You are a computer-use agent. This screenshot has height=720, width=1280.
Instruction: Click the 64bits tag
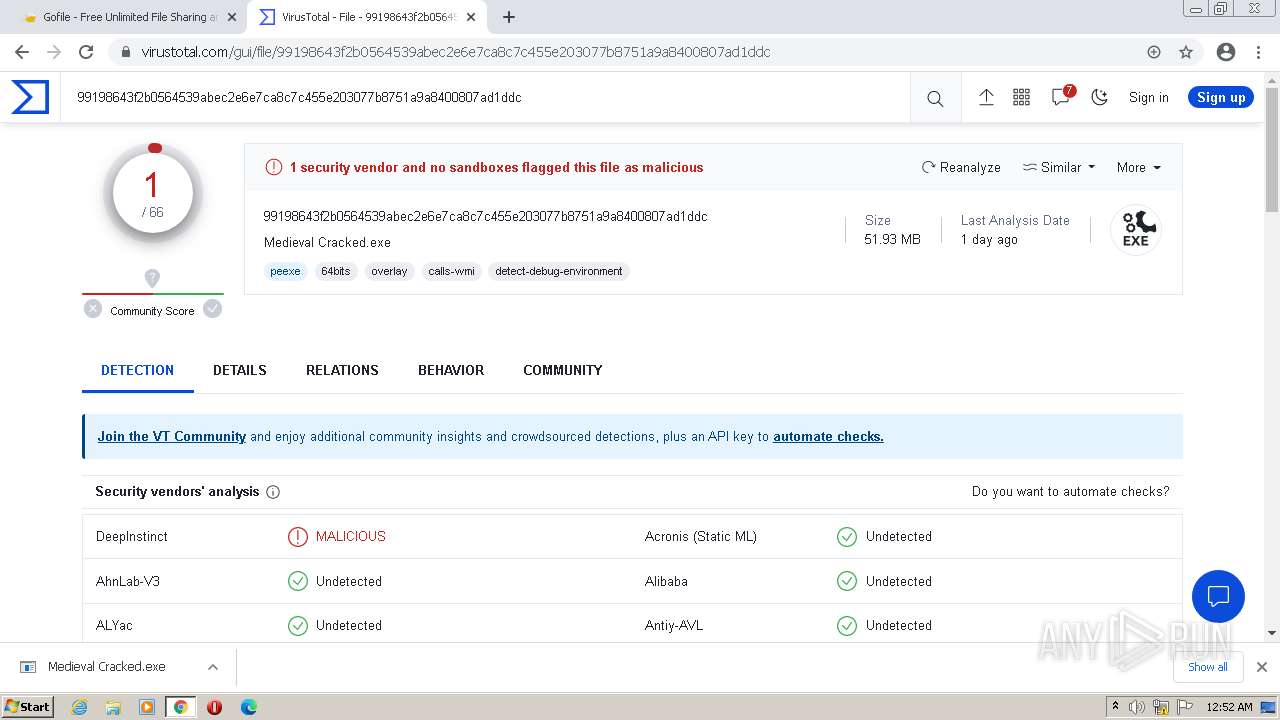[x=336, y=271]
